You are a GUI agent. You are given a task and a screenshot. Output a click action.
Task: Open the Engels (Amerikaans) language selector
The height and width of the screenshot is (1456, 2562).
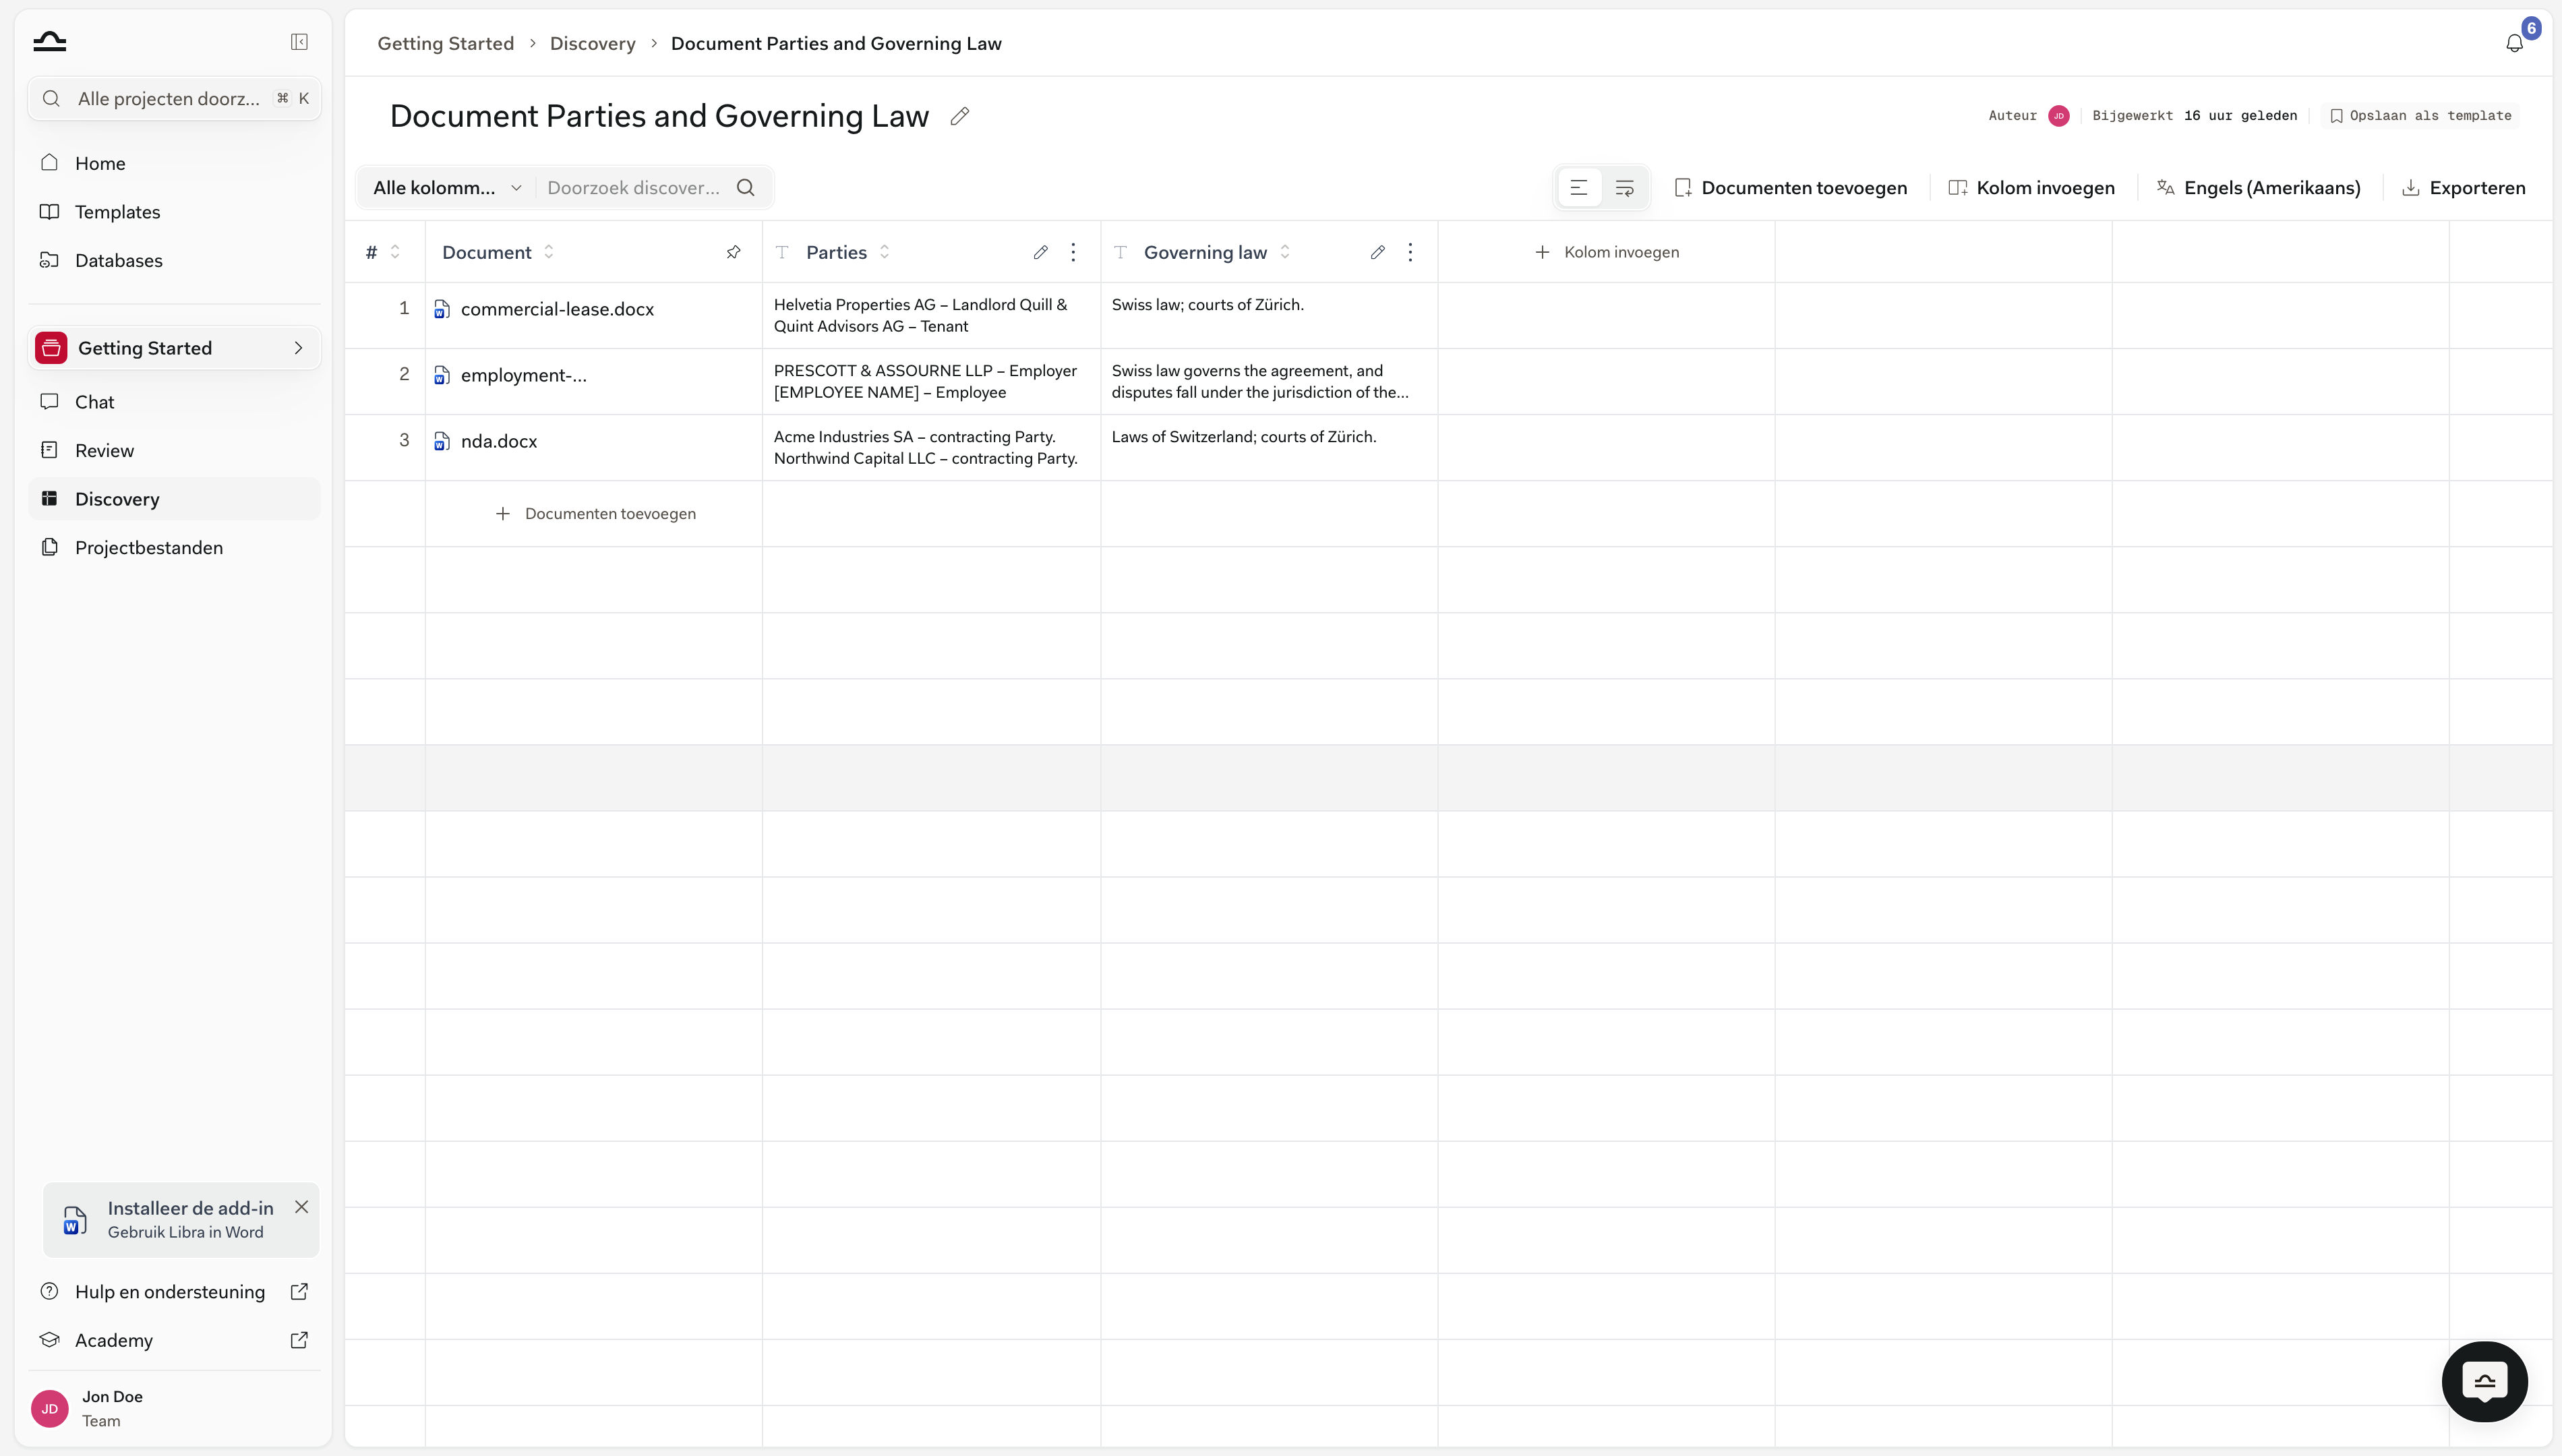(x=2259, y=188)
